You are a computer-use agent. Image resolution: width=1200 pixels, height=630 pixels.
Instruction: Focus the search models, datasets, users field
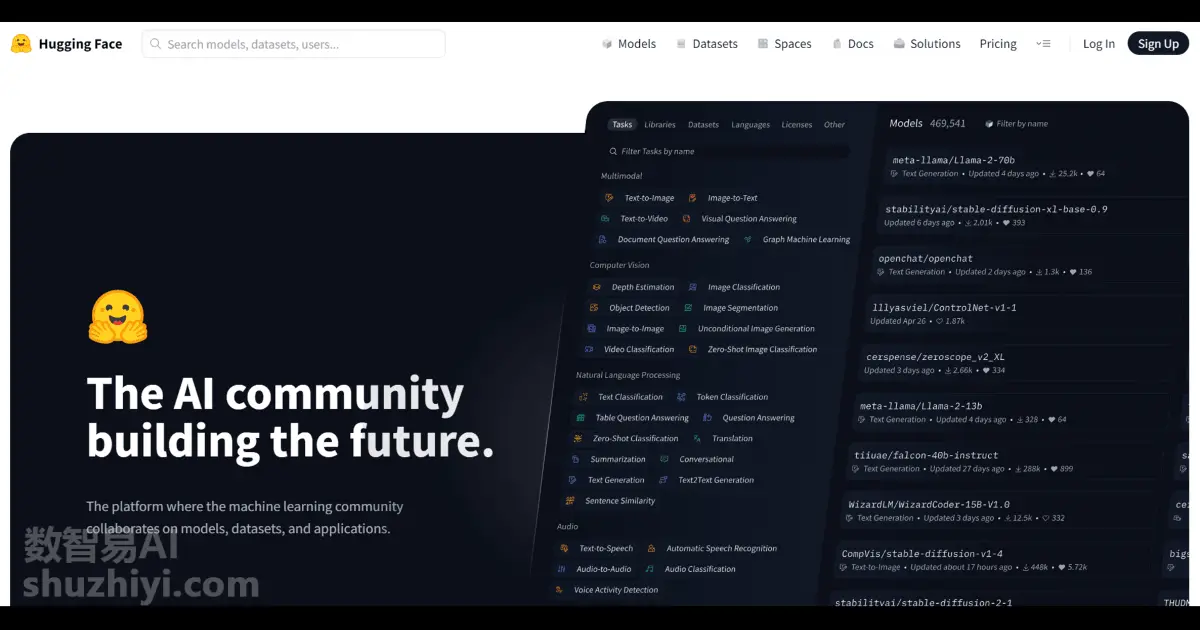(x=293, y=44)
